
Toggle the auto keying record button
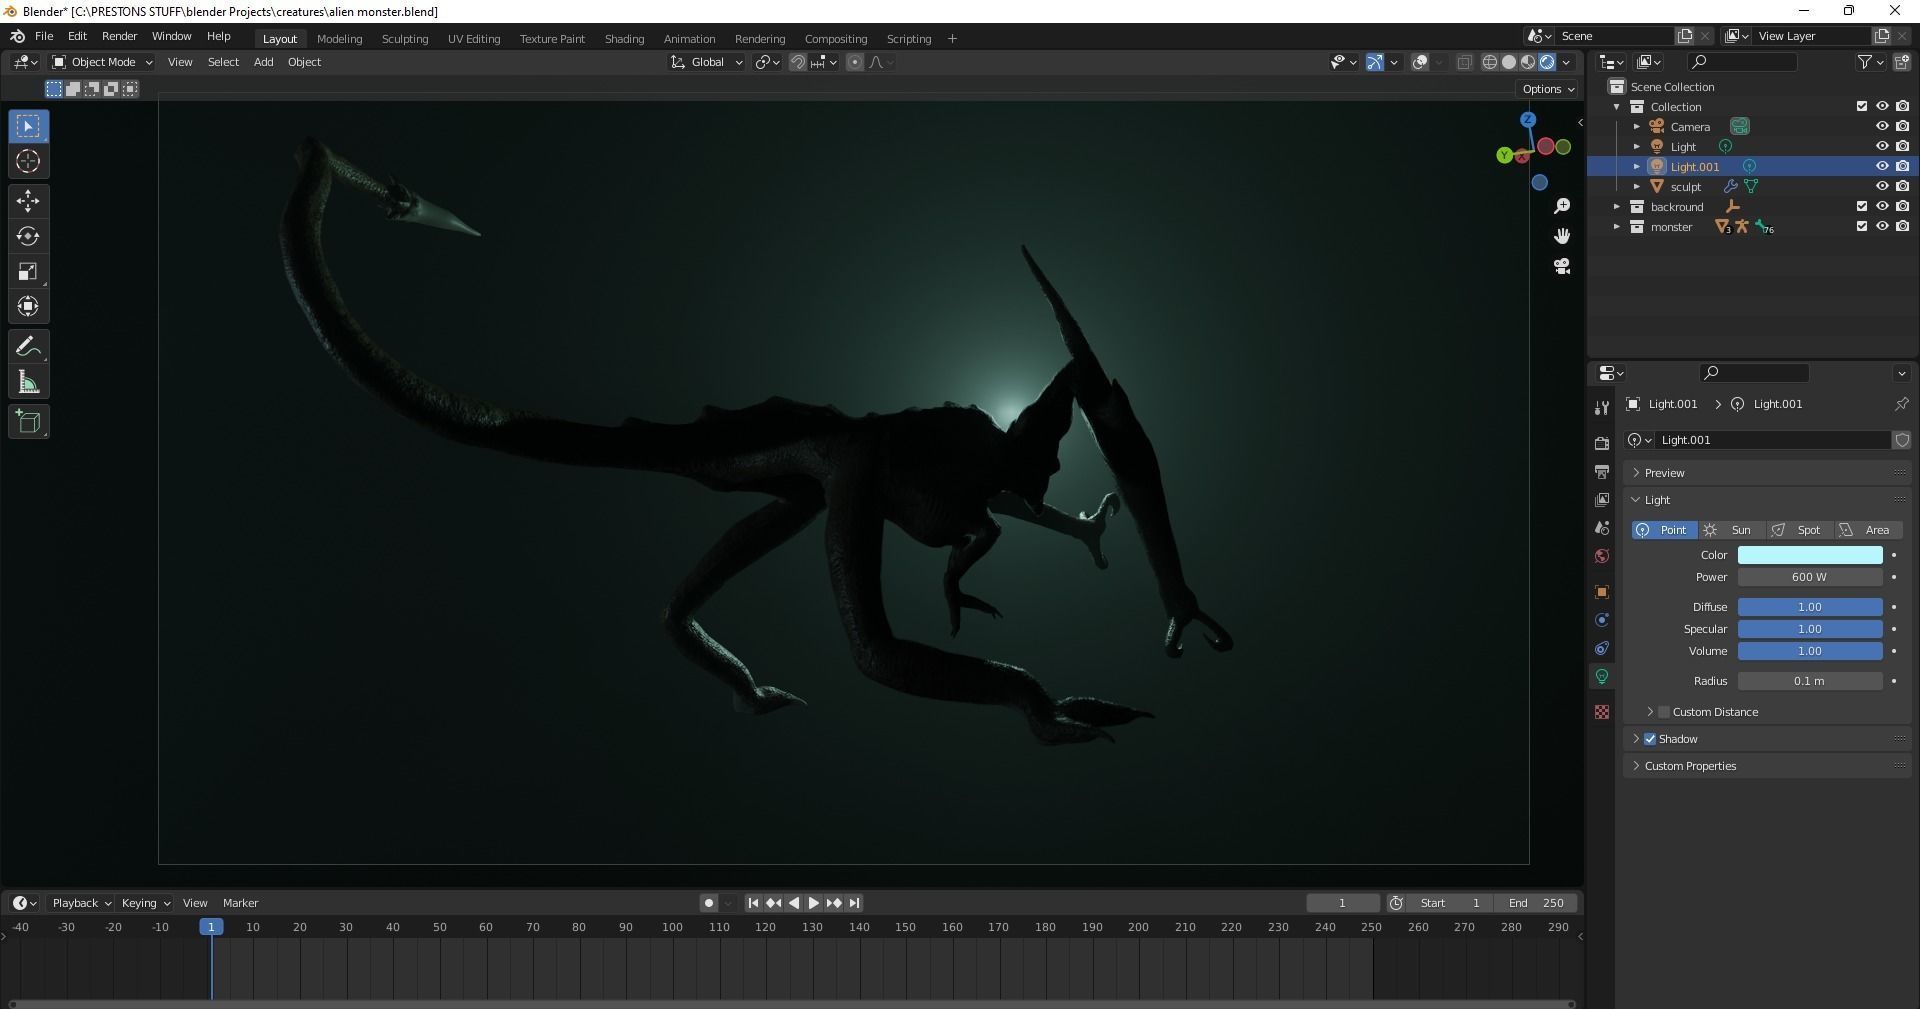pyautogui.click(x=709, y=903)
